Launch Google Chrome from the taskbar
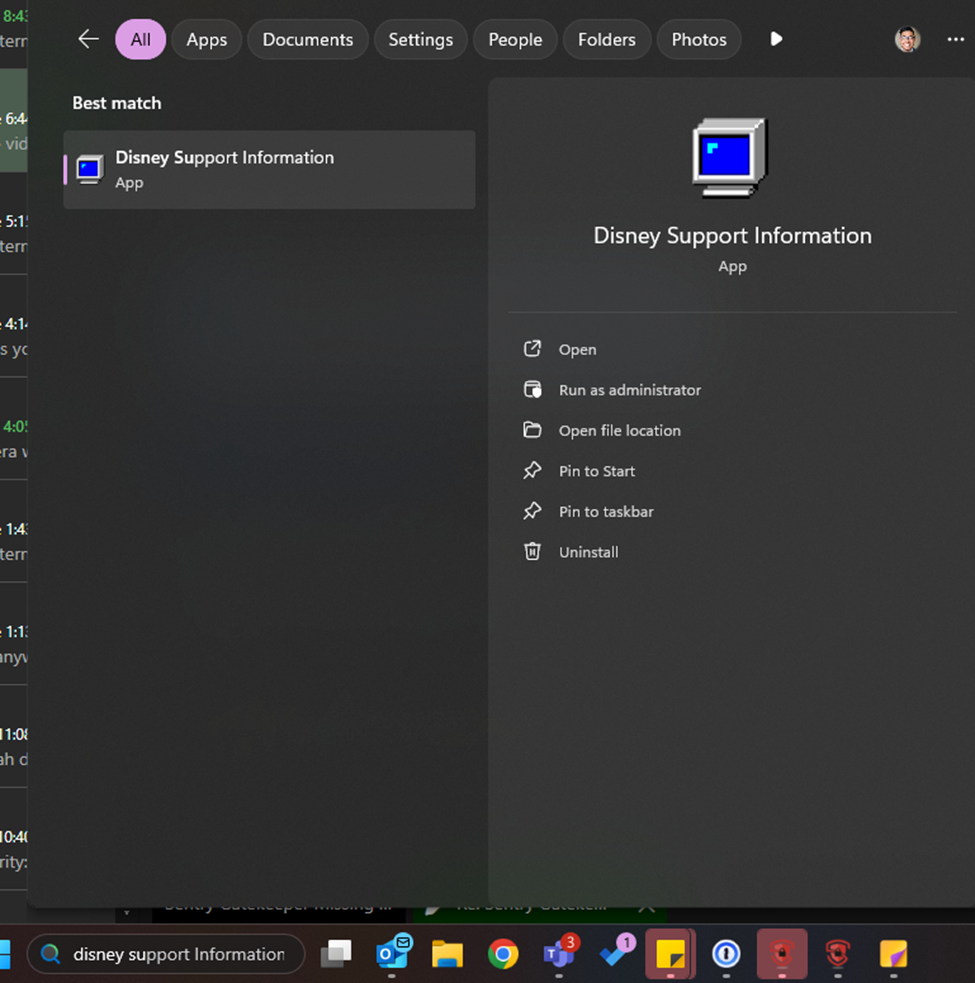Screen dimensions: 975x983 tap(503, 954)
